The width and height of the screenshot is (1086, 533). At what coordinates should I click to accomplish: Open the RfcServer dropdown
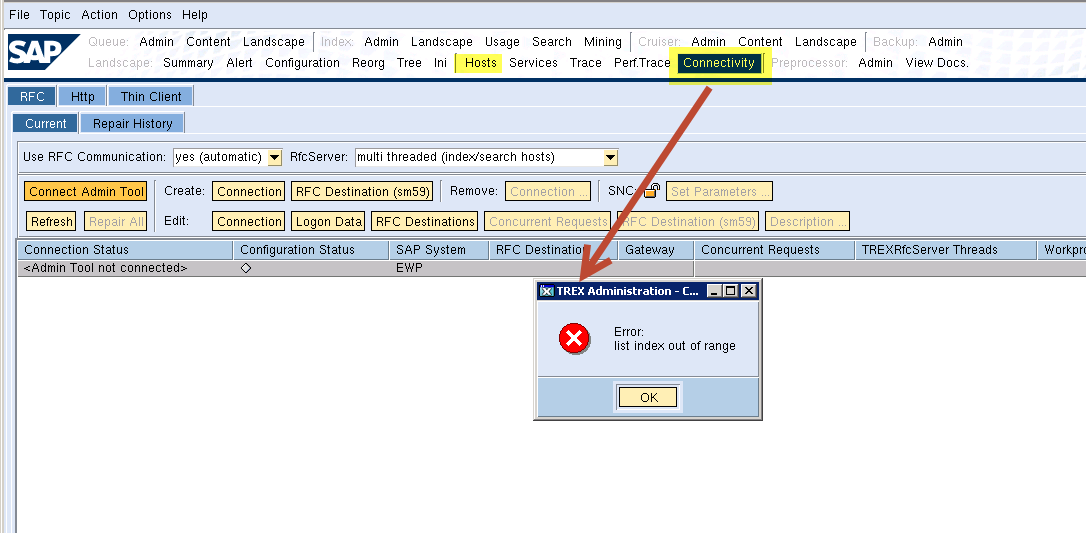(610, 157)
